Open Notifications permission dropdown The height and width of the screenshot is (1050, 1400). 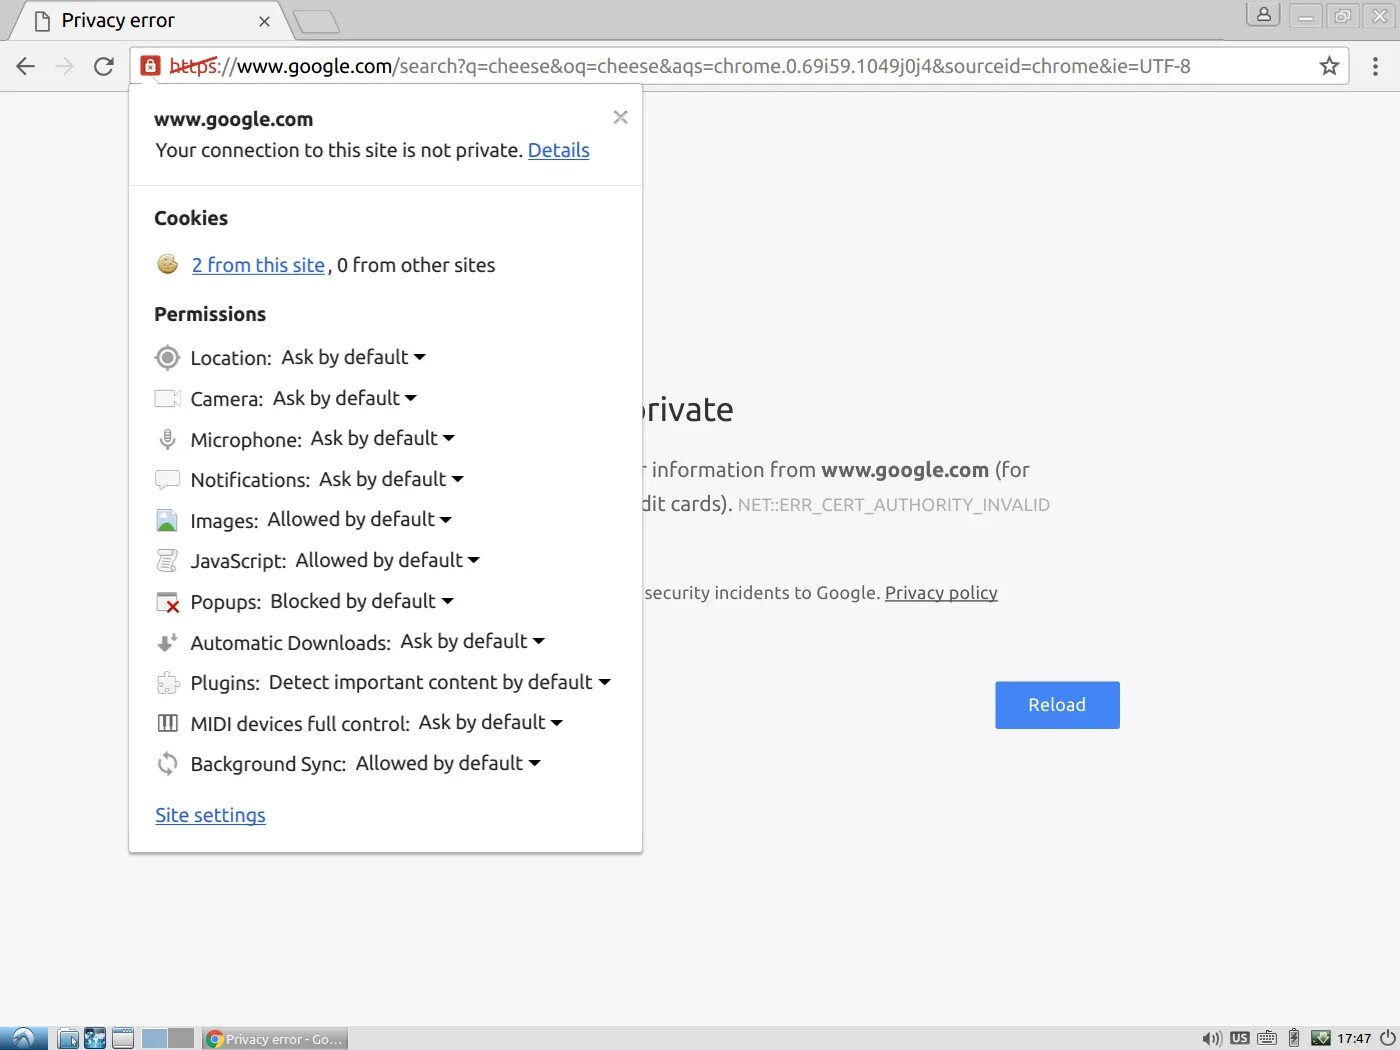tap(391, 479)
